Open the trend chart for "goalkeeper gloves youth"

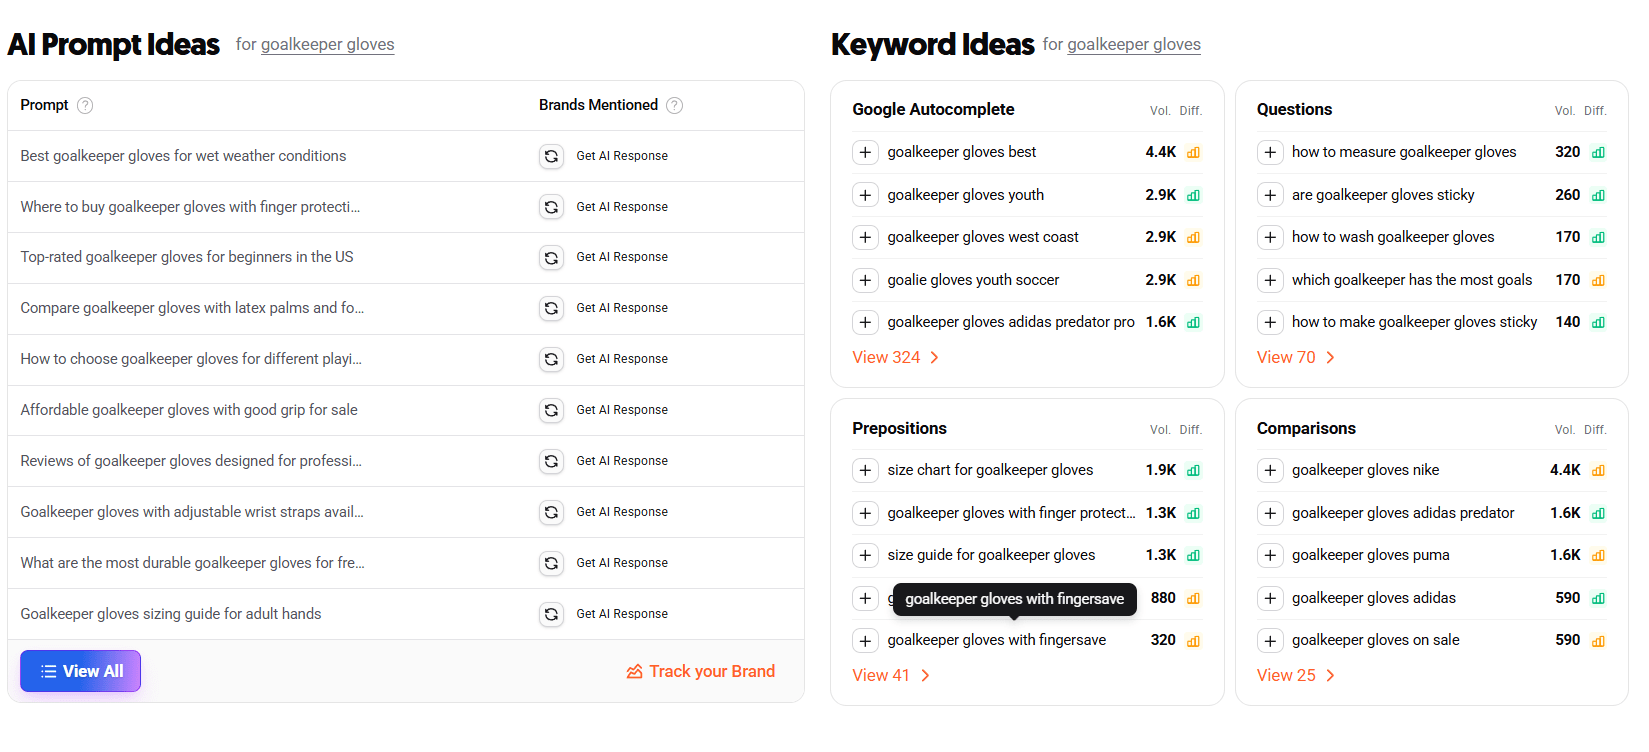coord(1192,195)
